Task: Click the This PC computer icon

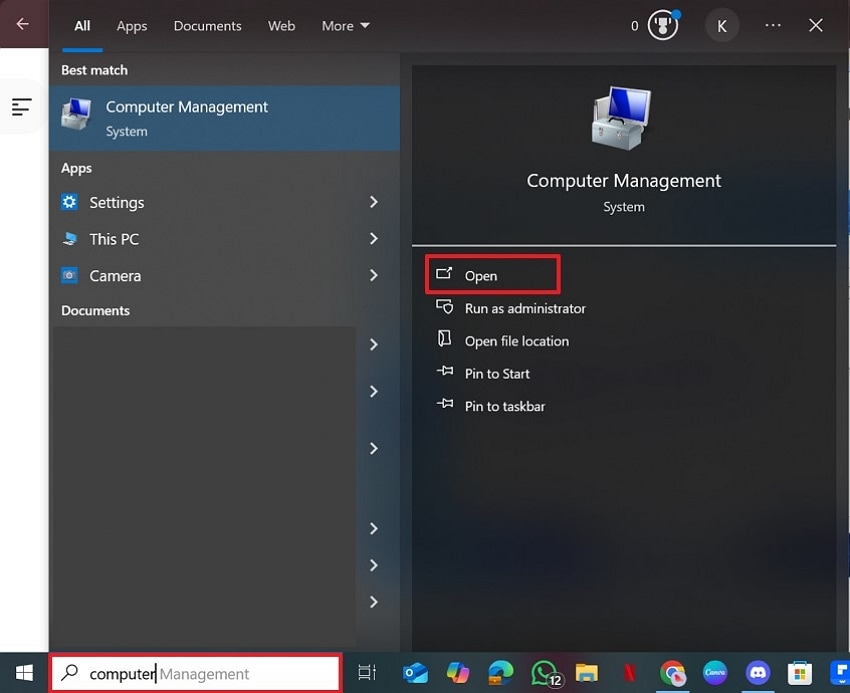Action: click(x=69, y=239)
